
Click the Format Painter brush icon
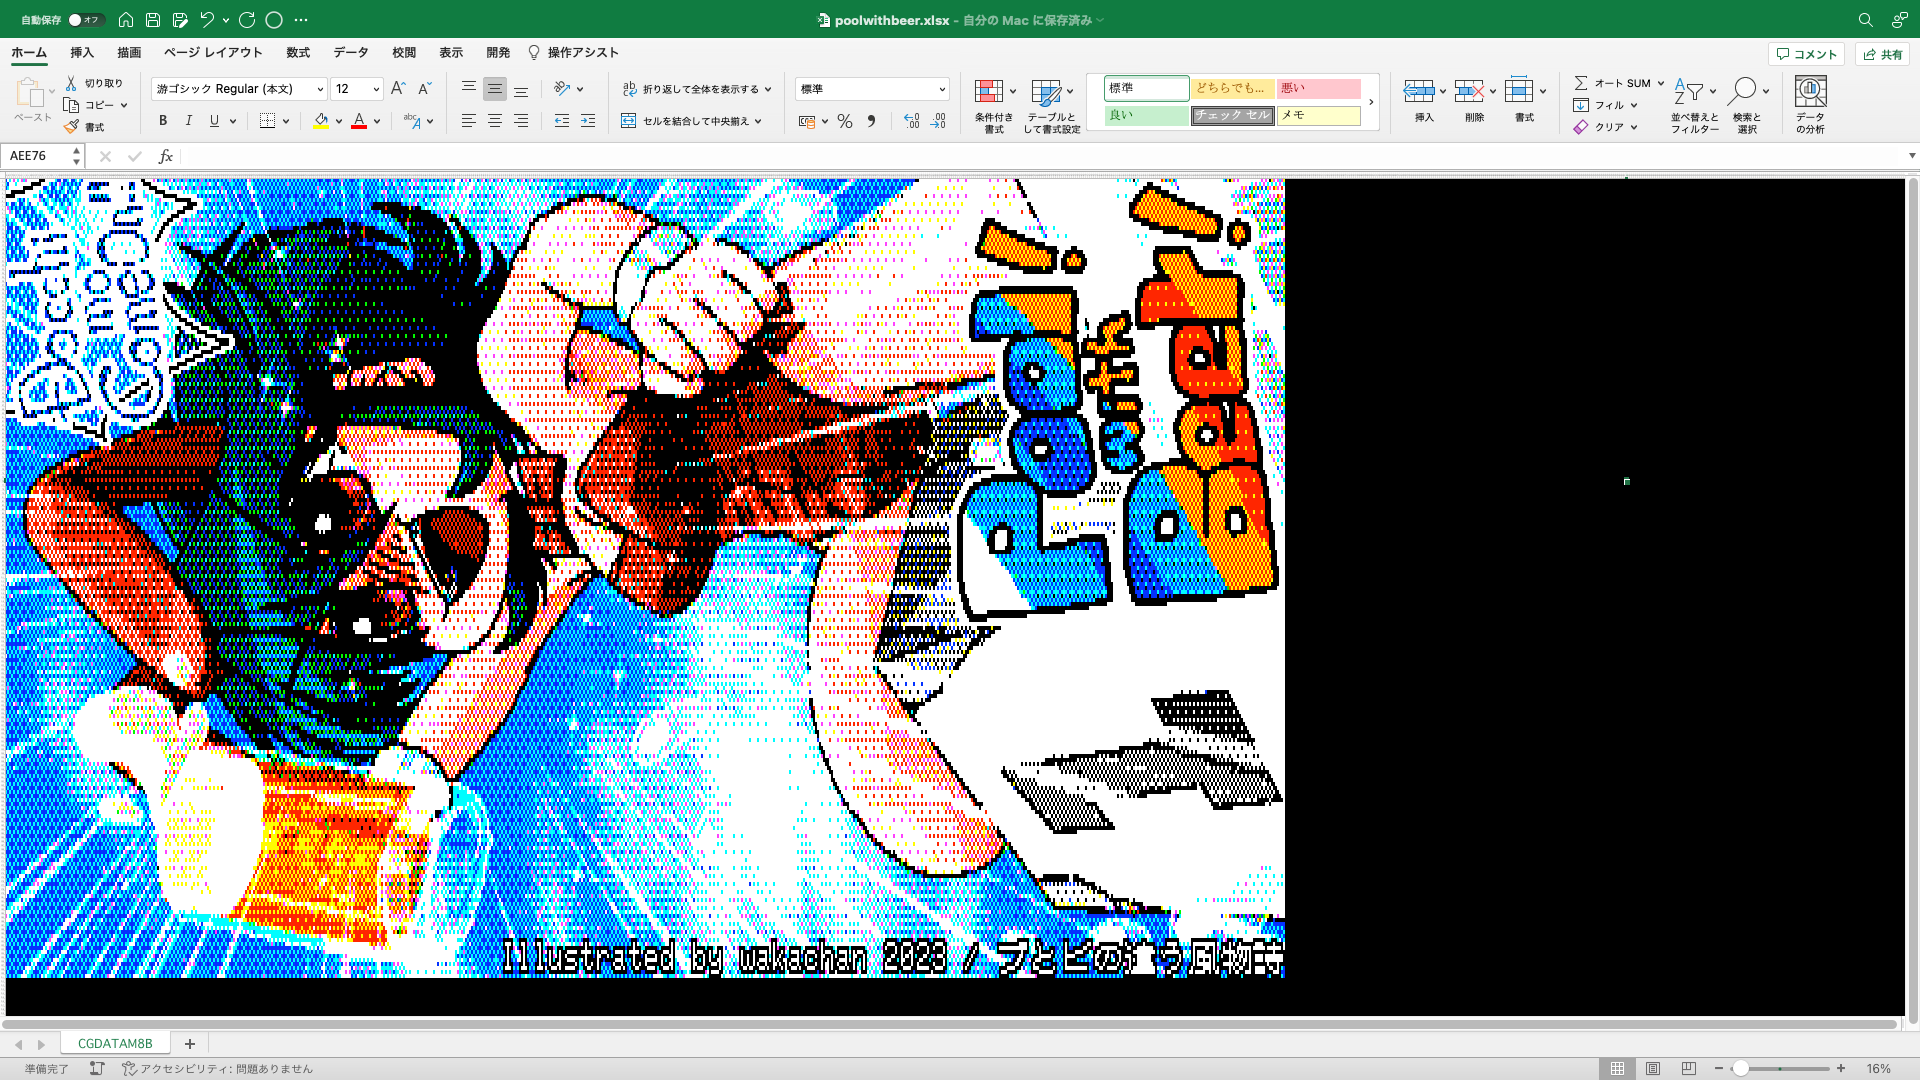(x=71, y=127)
